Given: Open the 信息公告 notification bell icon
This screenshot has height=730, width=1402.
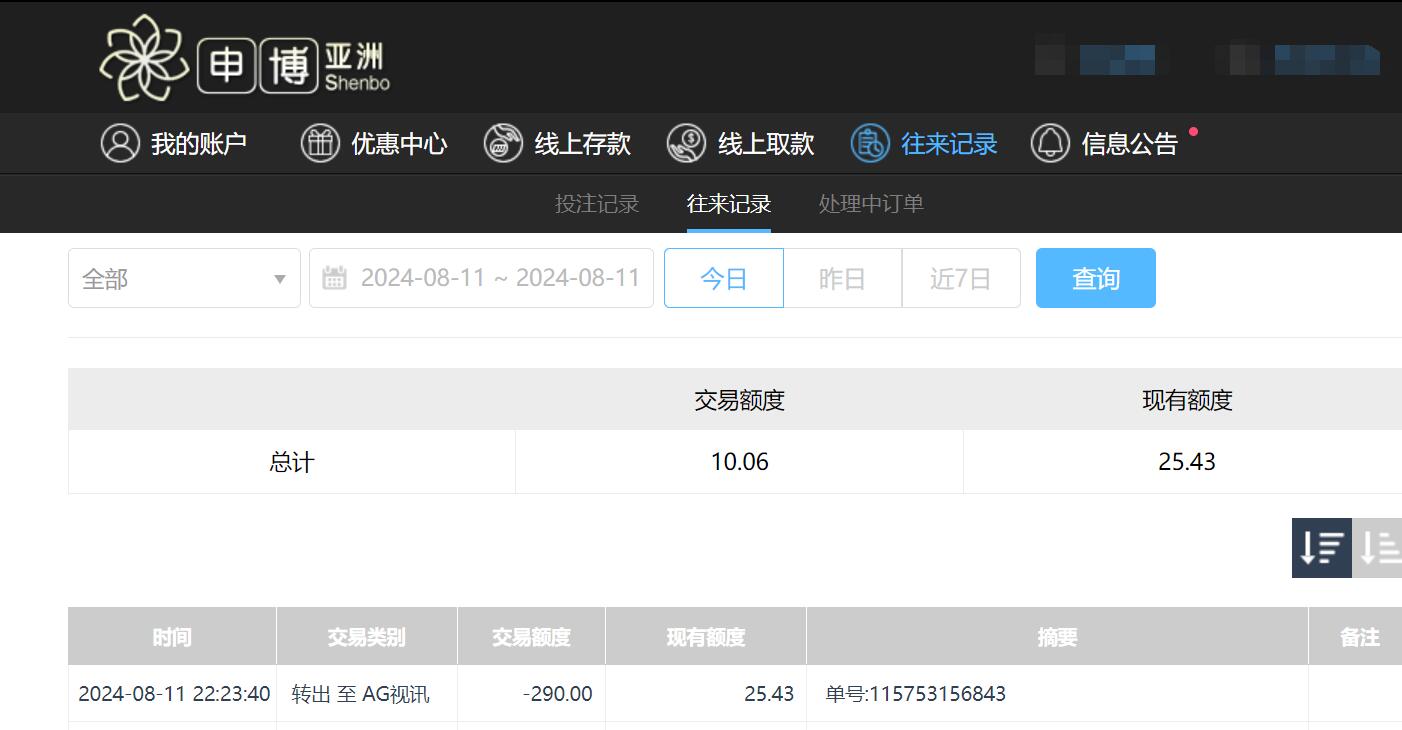Looking at the screenshot, I should click(1051, 143).
